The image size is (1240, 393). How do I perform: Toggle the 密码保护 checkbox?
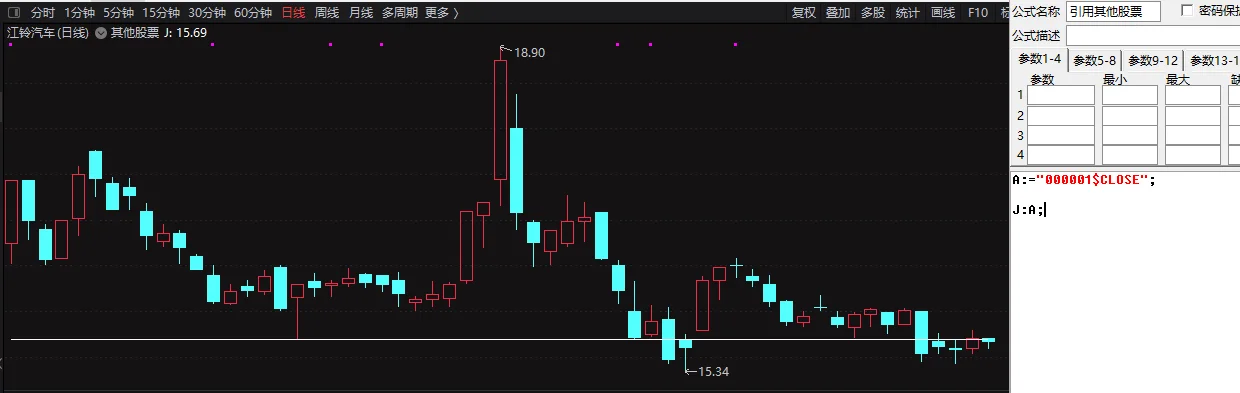click(1187, 10)
